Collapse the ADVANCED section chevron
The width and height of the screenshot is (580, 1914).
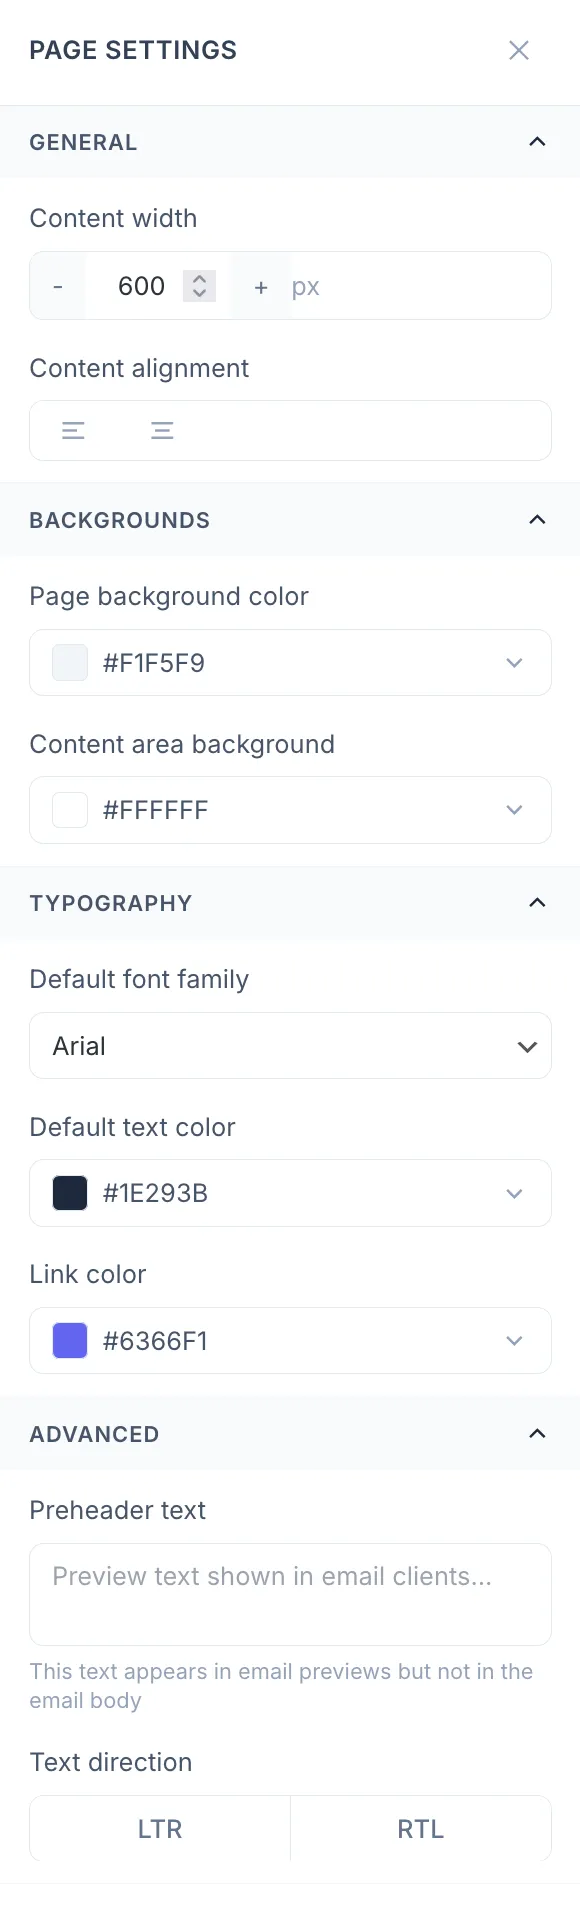click(x=537, y=1433)
